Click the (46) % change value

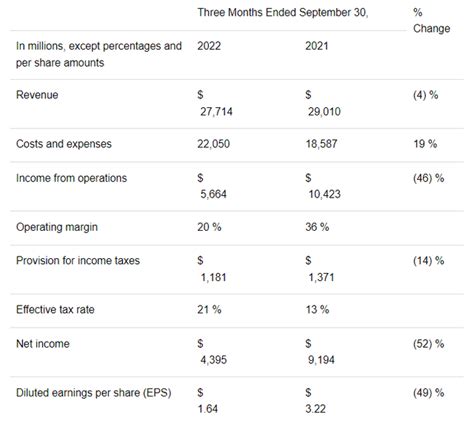tap(428, 178)
